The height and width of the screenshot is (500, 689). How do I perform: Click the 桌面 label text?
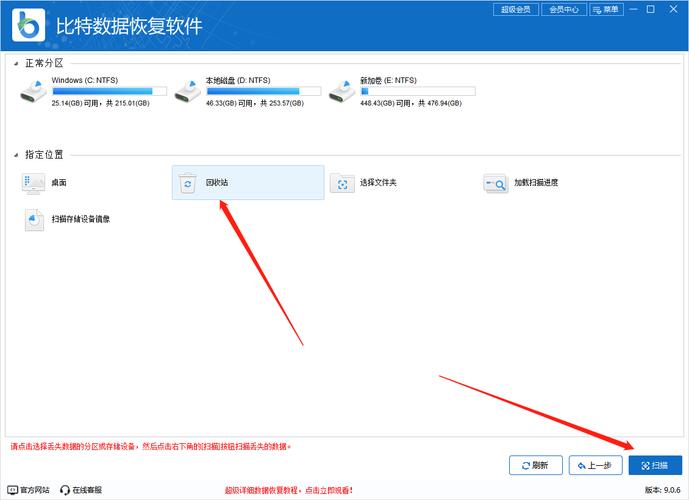(x=59, y=182)
